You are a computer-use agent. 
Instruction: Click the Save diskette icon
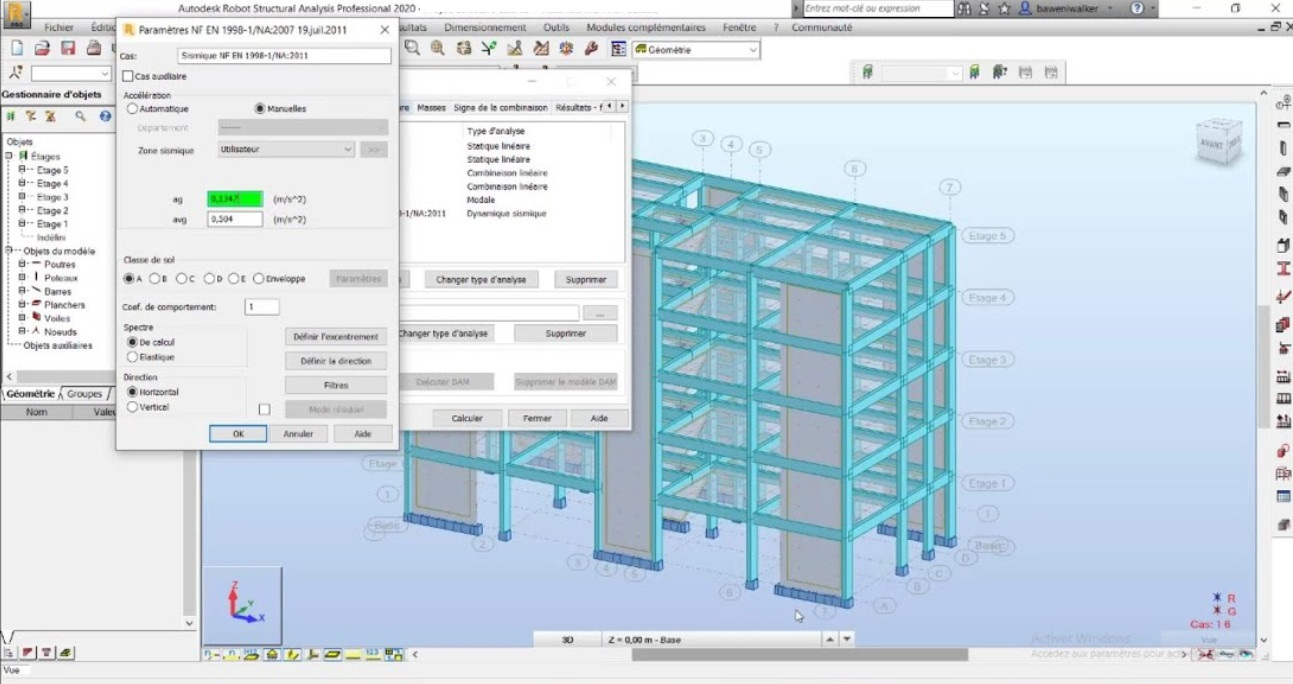point(68,48)
